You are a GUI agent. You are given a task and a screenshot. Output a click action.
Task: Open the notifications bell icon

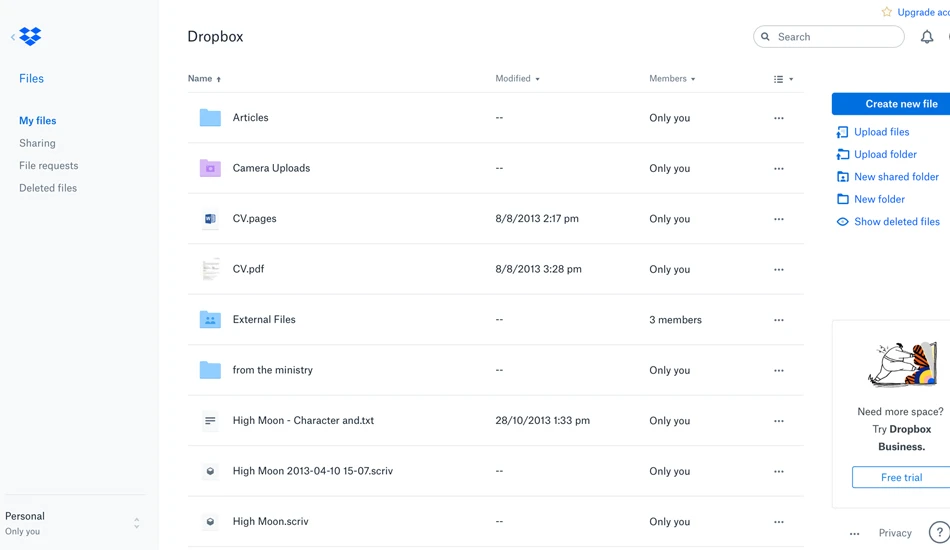927,37
